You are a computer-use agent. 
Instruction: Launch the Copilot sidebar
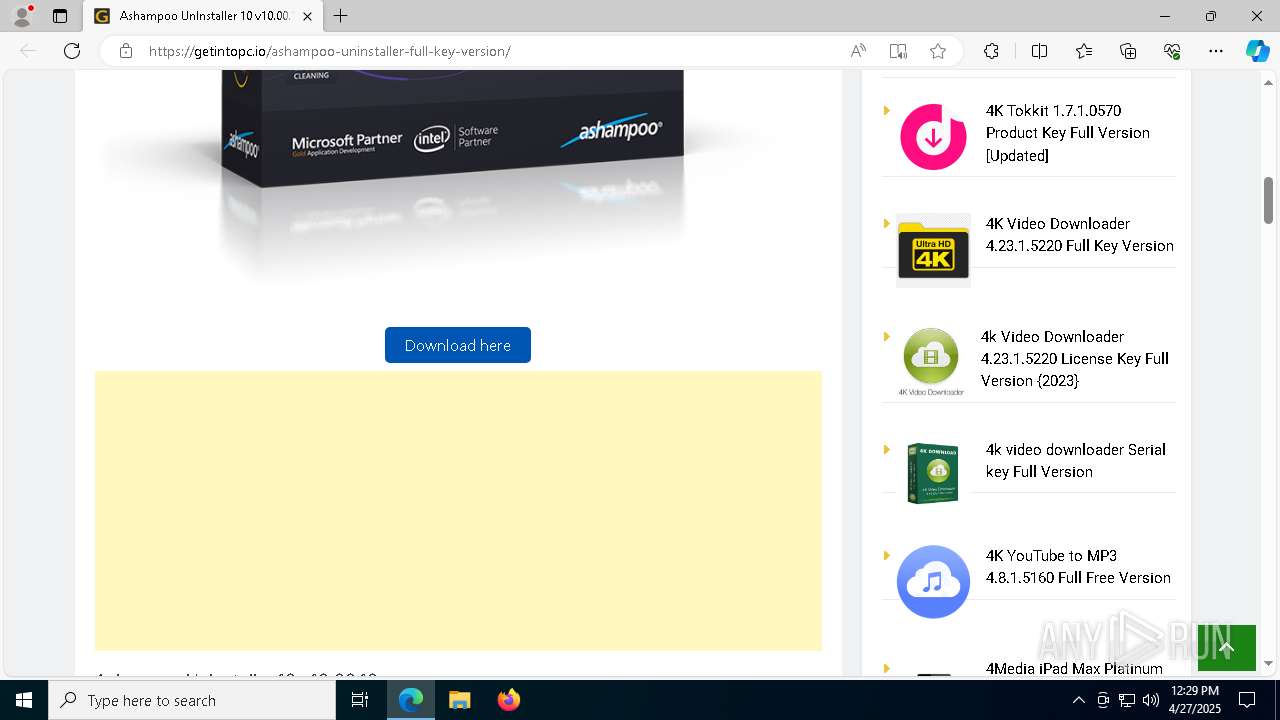click(1257, 51)
